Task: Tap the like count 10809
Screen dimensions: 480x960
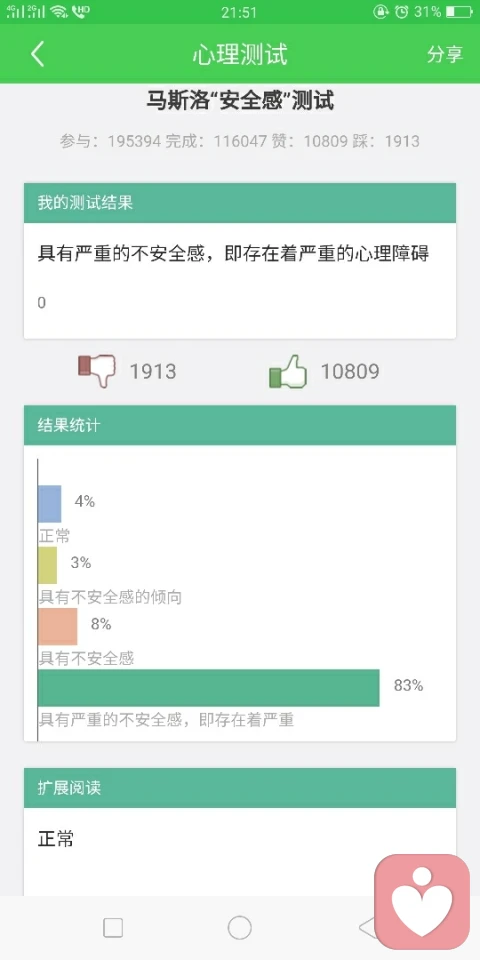Action: coord(350,371)
